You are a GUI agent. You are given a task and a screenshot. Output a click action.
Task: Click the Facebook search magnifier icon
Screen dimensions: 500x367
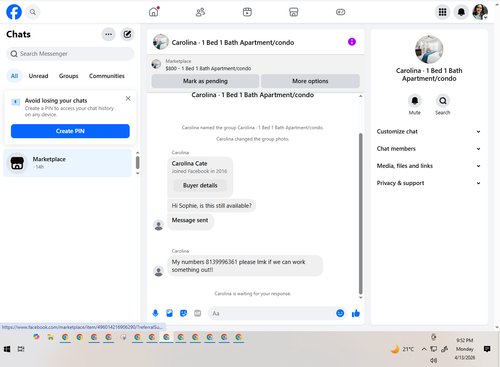[x=33, y=12]
